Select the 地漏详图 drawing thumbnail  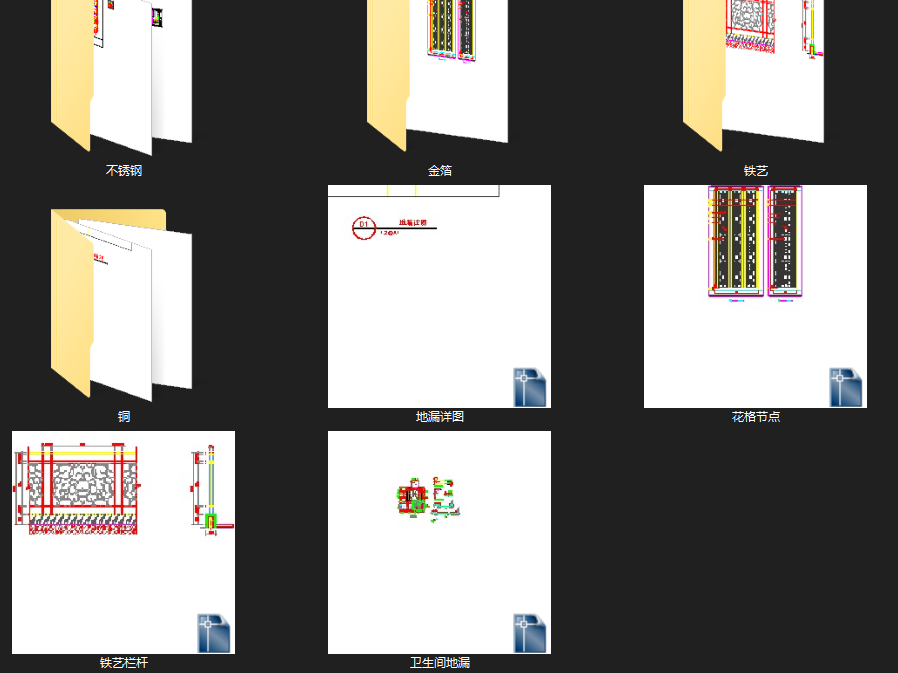click(439, 296)
